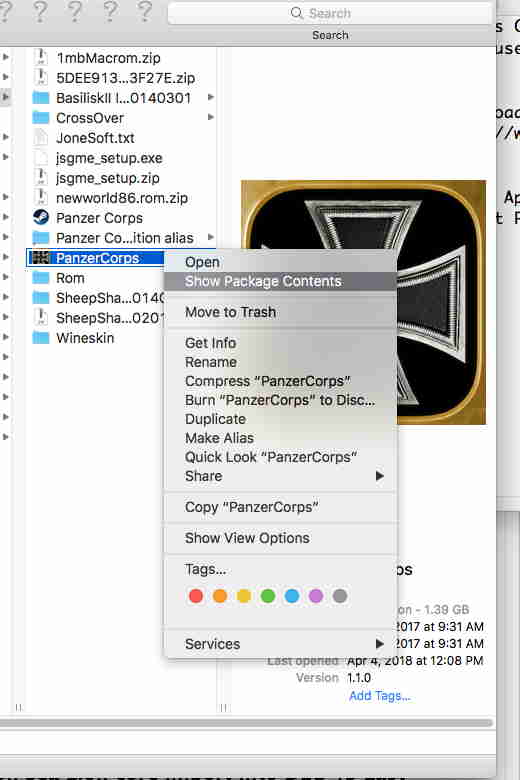
Task: Click the search magnifier icon
Action: click(x=297, y=13)
